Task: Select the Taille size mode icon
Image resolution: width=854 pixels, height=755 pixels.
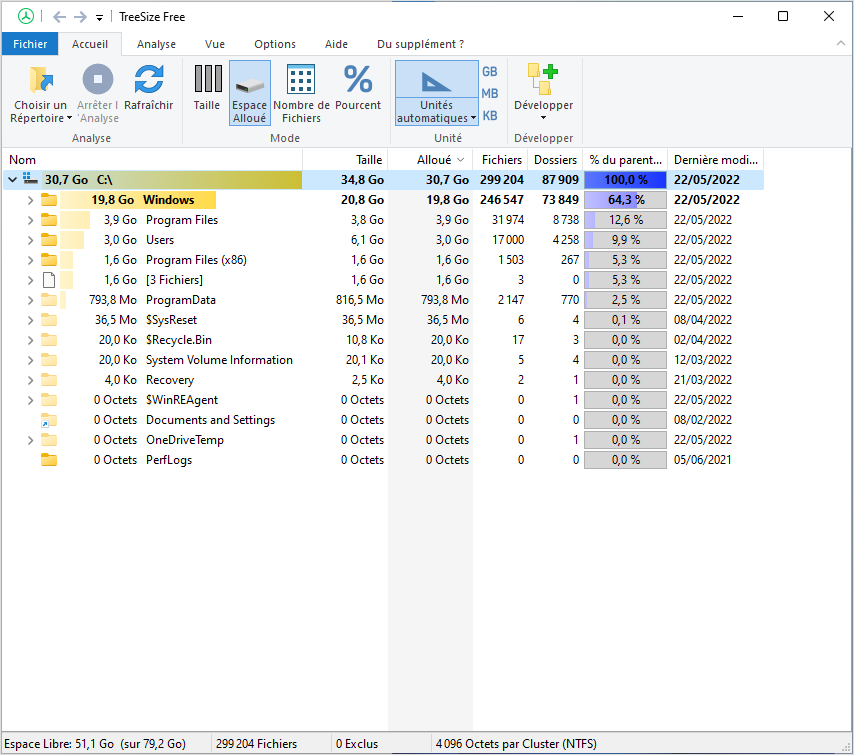Action: pos(208,78)
